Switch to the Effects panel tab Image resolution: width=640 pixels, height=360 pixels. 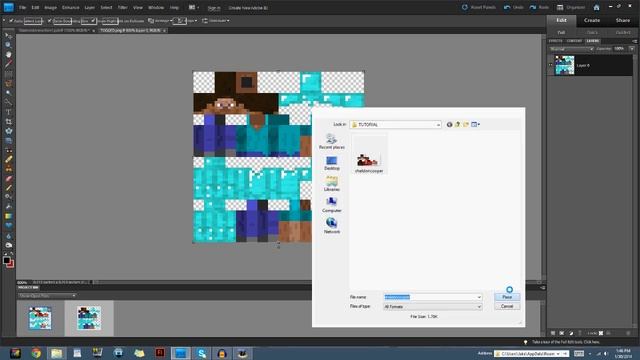[556, 41]
